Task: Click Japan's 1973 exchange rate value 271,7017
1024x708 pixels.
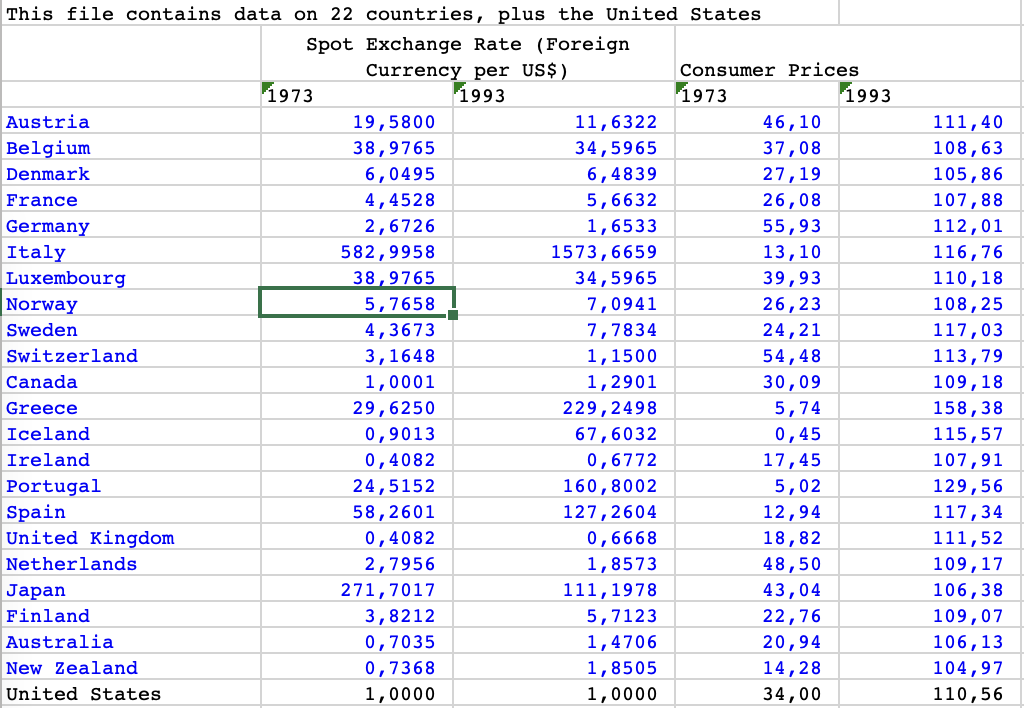Action: [357, 589]
